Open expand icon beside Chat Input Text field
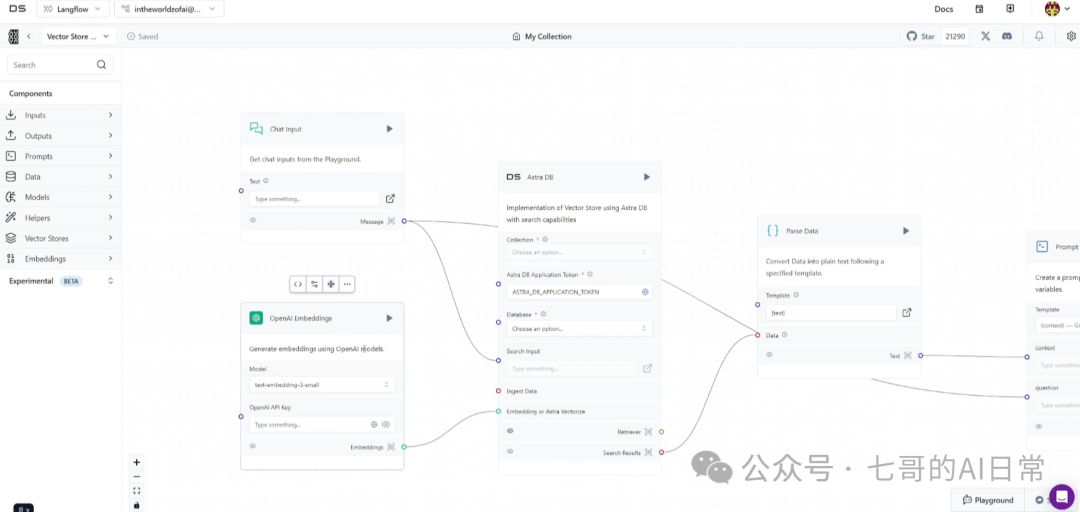This screenshot has width=1080, height=512. tap(391, 198)
